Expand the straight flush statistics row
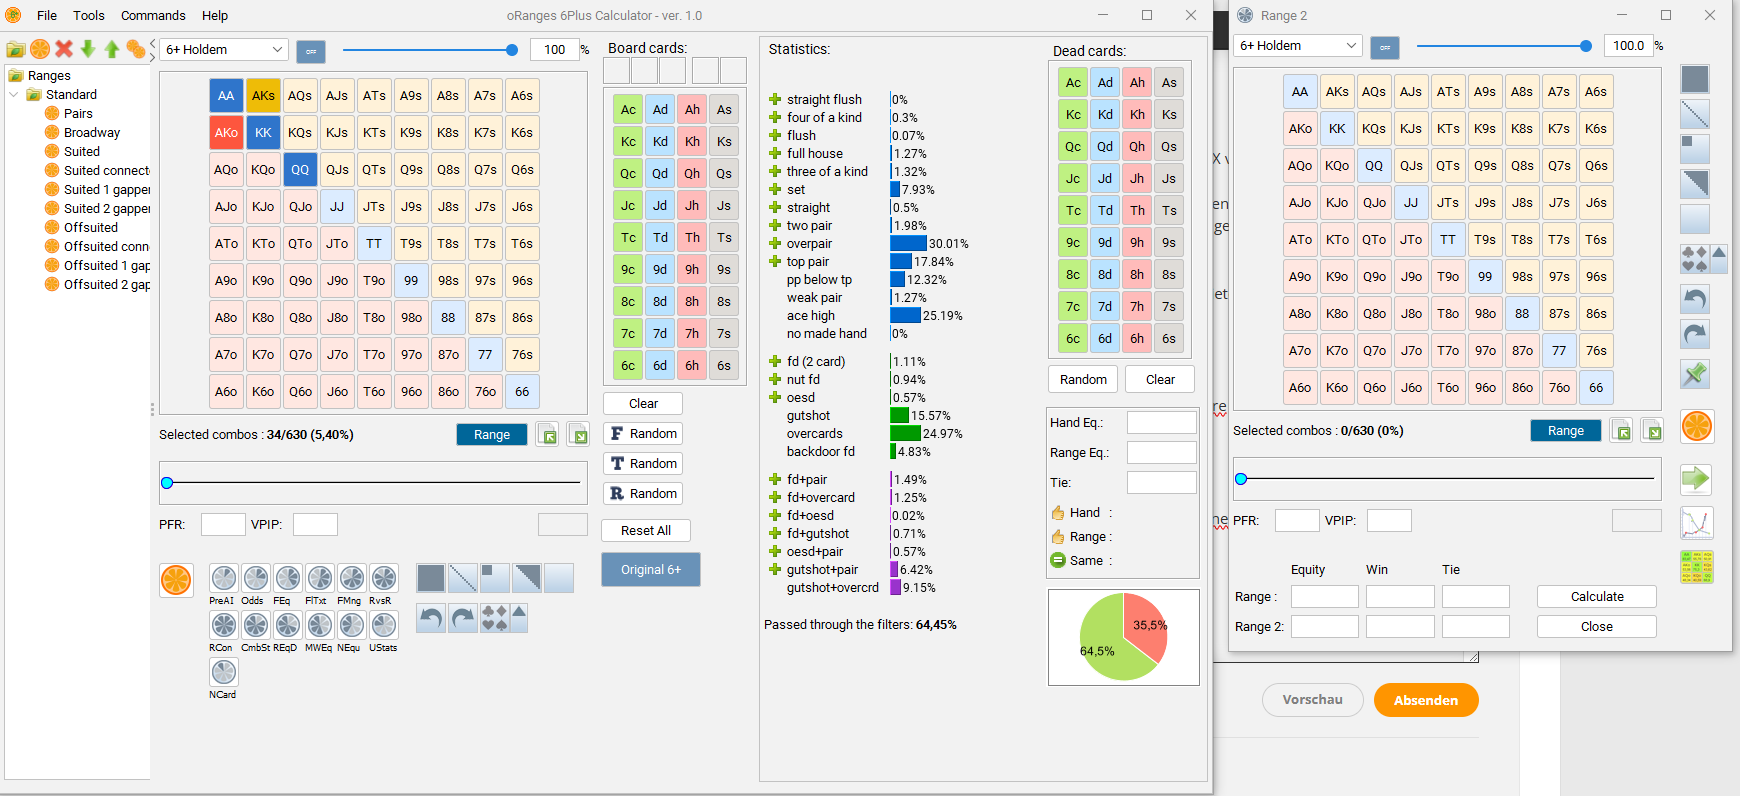The height and width of the screenshot is (796, 1740). click(775, 99)
